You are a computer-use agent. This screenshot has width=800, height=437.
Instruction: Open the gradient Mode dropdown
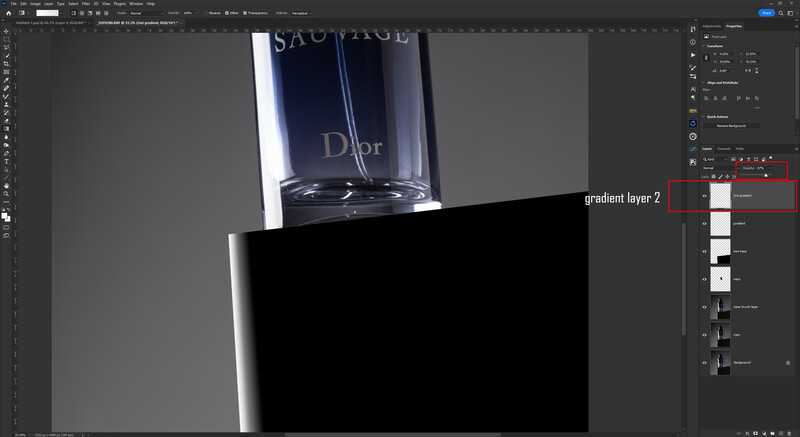point(146,13)
